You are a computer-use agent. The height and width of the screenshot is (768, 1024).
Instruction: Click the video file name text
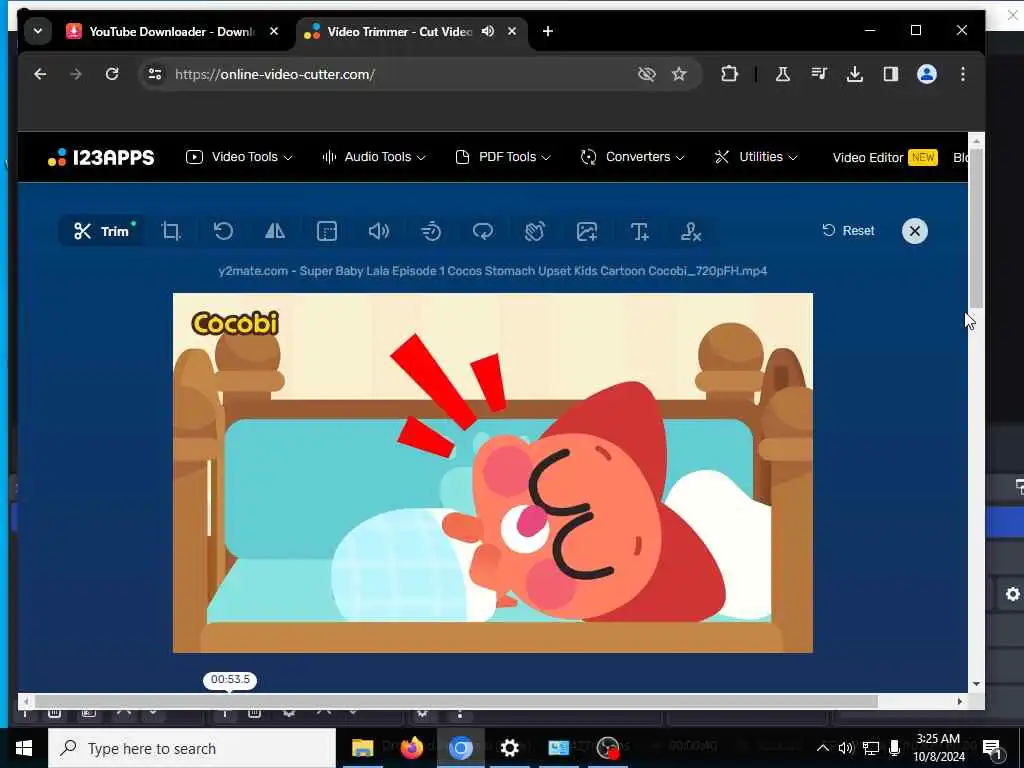coord(492,271)
